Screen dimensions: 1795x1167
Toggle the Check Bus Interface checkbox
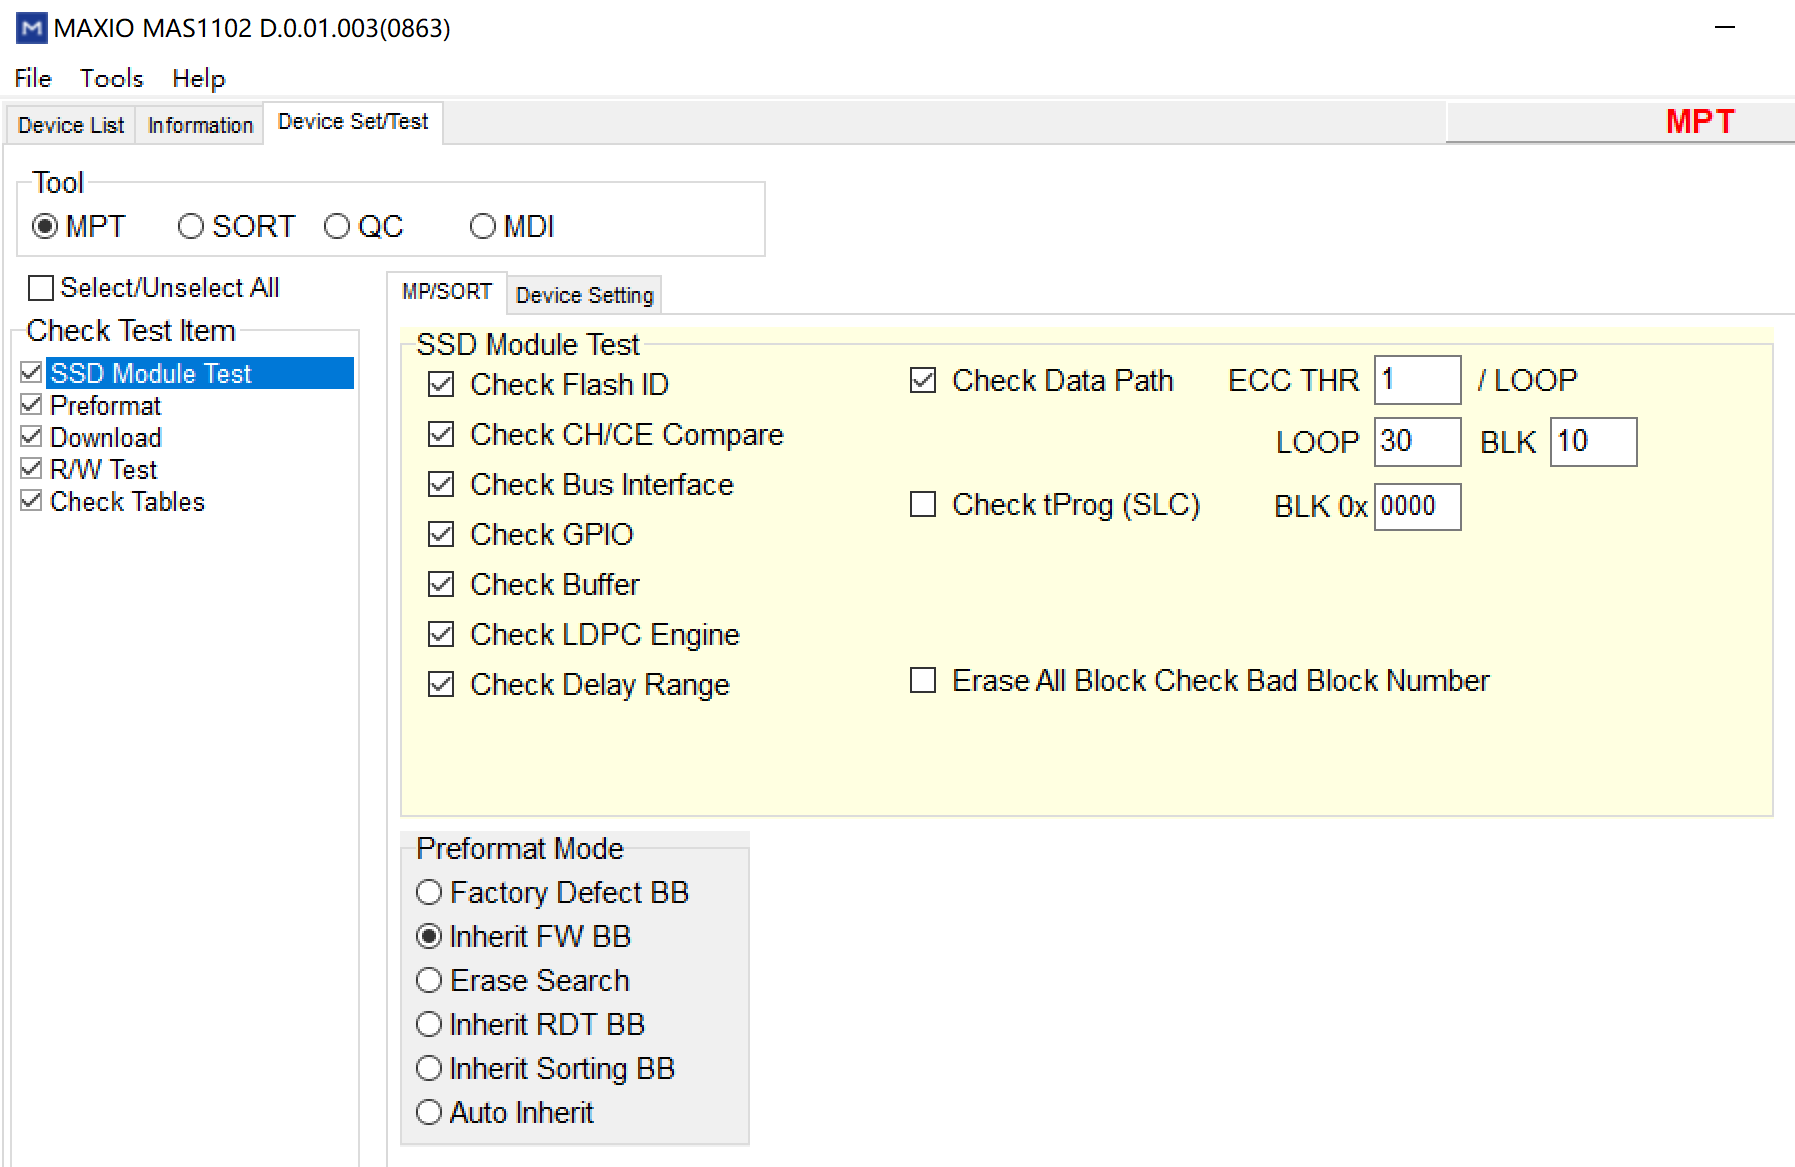click(441, 485)
